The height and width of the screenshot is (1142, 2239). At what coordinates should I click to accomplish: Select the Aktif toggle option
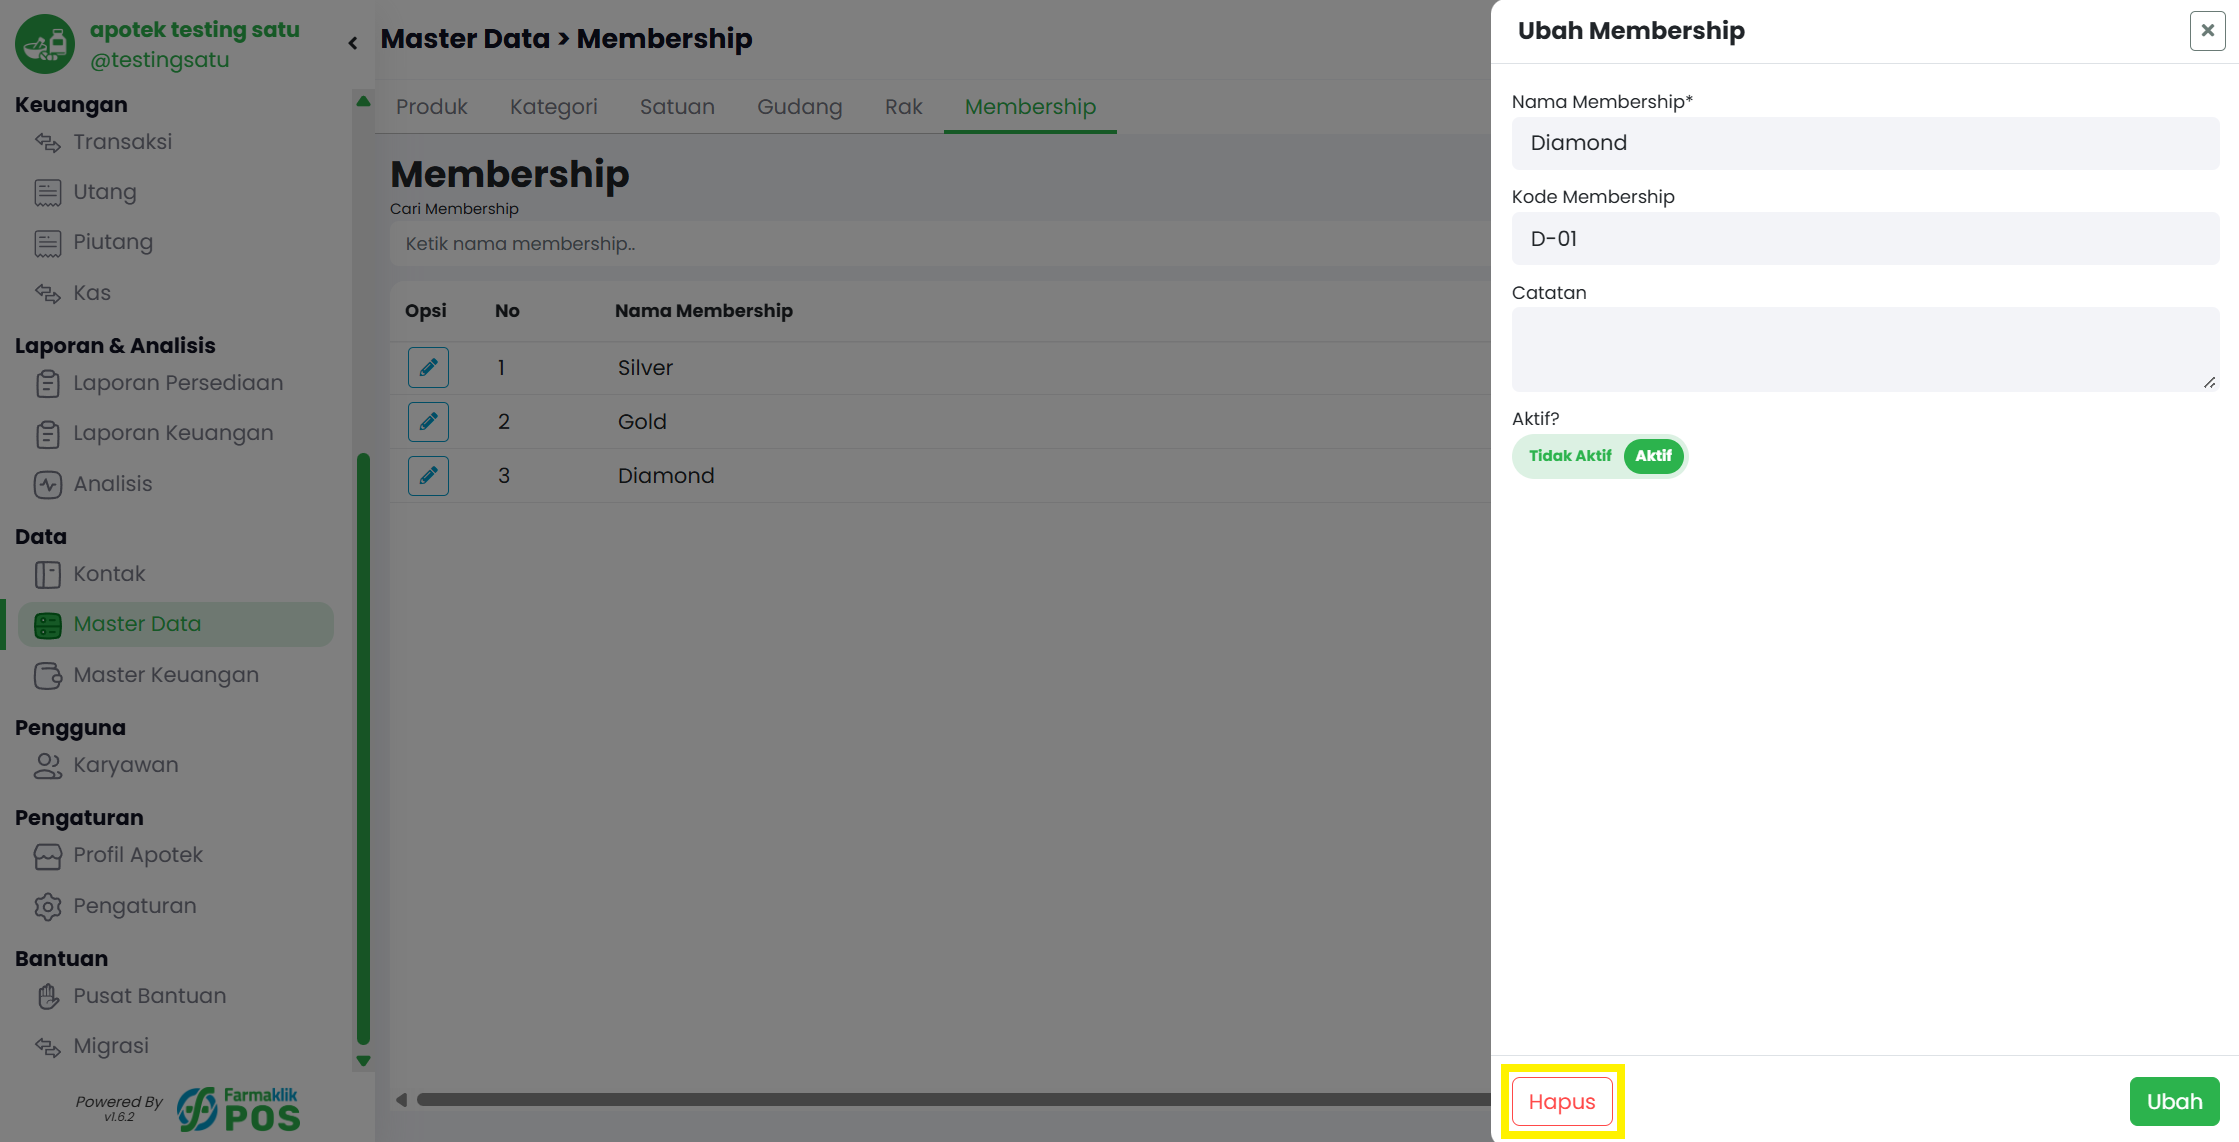pos(1653,456)
